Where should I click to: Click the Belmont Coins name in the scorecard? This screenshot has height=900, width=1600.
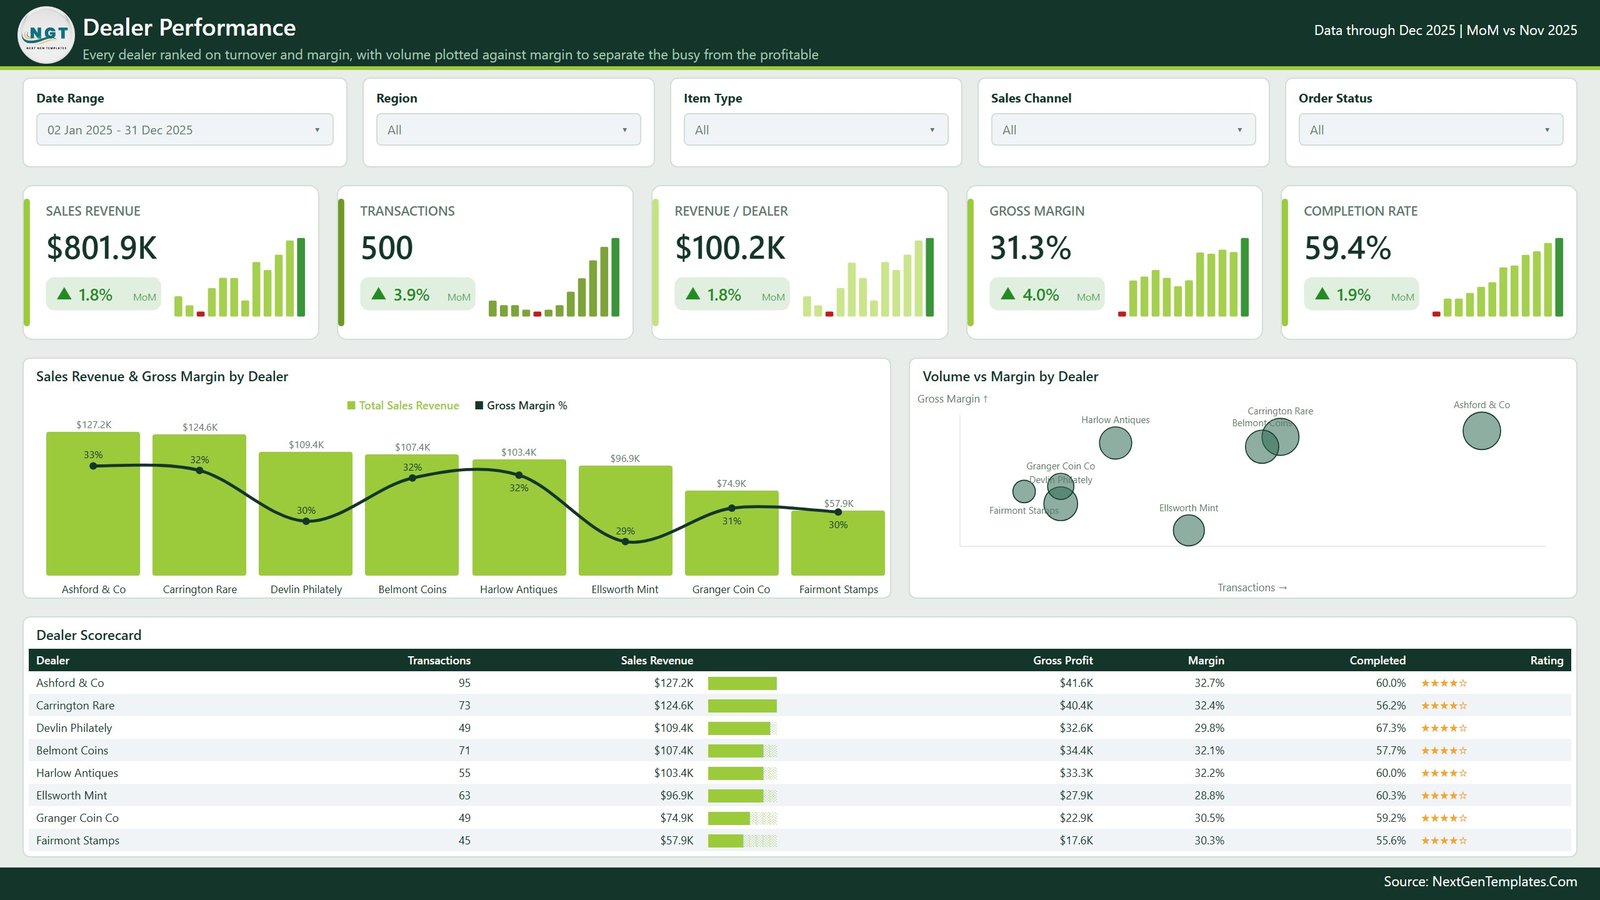point(72,751)
